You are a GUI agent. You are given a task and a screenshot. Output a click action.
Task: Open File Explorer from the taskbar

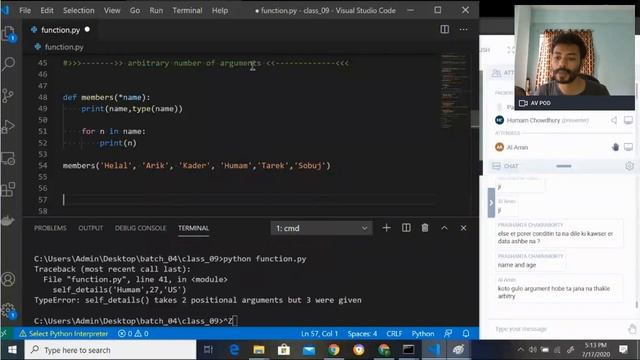(x=259, y=350)
